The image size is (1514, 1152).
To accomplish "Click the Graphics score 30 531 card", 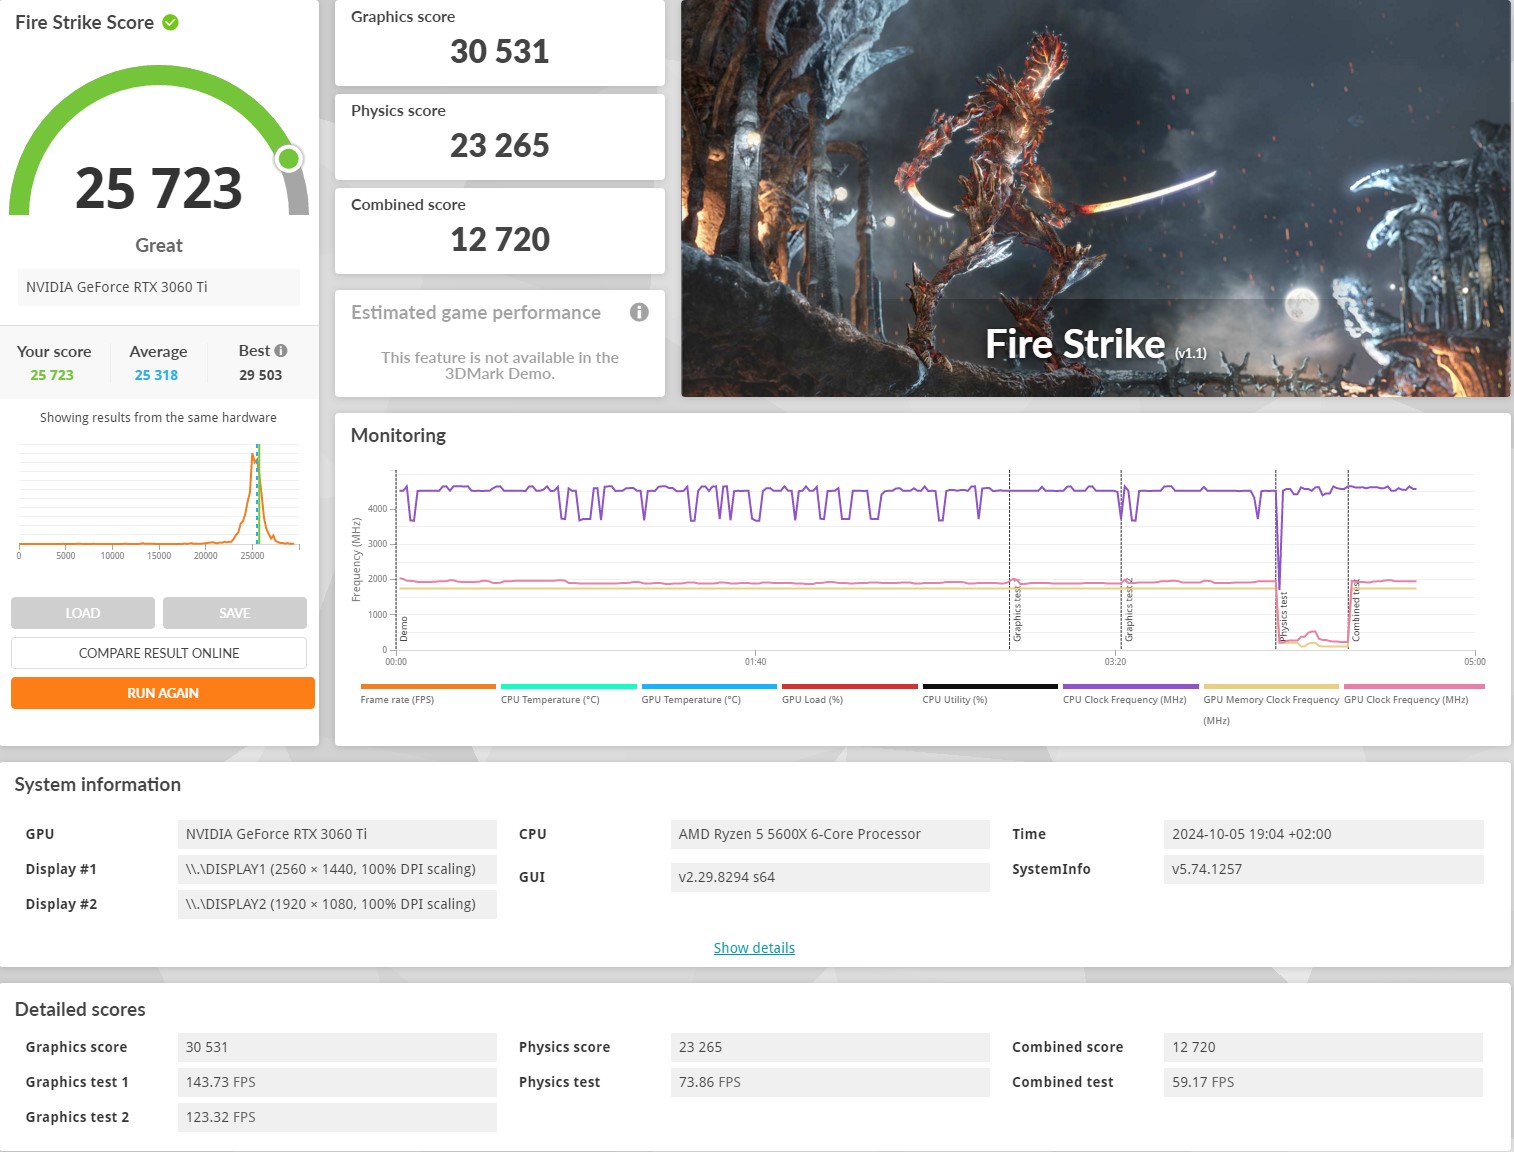I will pyautogui.click(x=500, y=43).
